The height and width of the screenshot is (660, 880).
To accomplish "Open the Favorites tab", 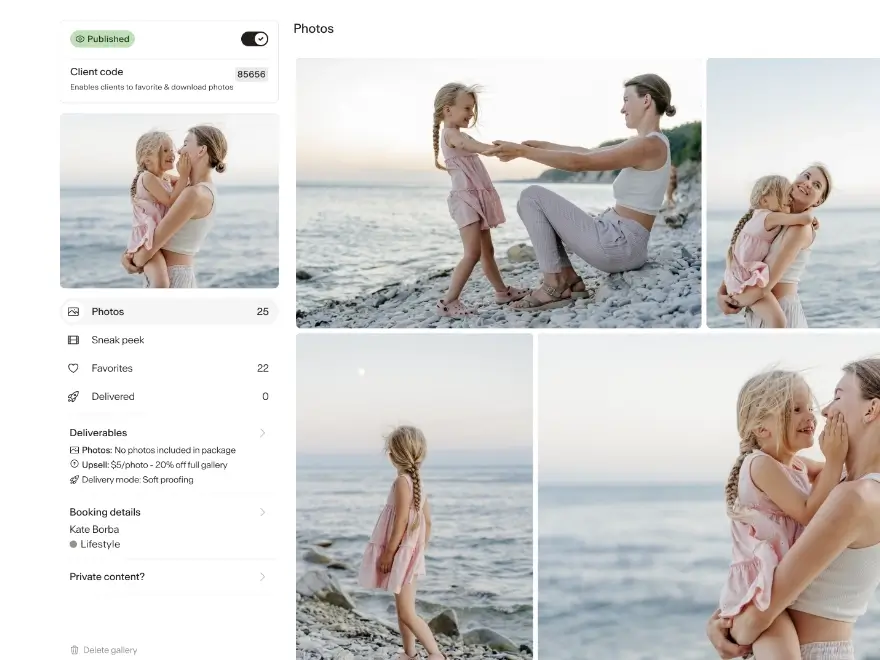I will tap(112, 368).
